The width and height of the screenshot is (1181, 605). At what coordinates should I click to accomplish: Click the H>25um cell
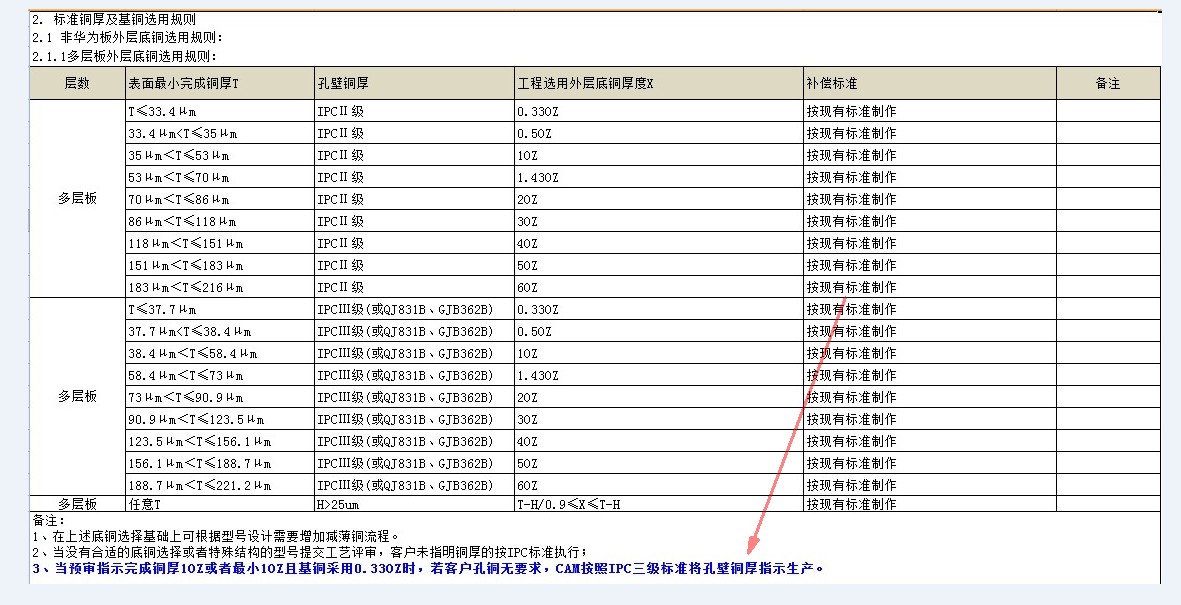click(x=414, y=504)
